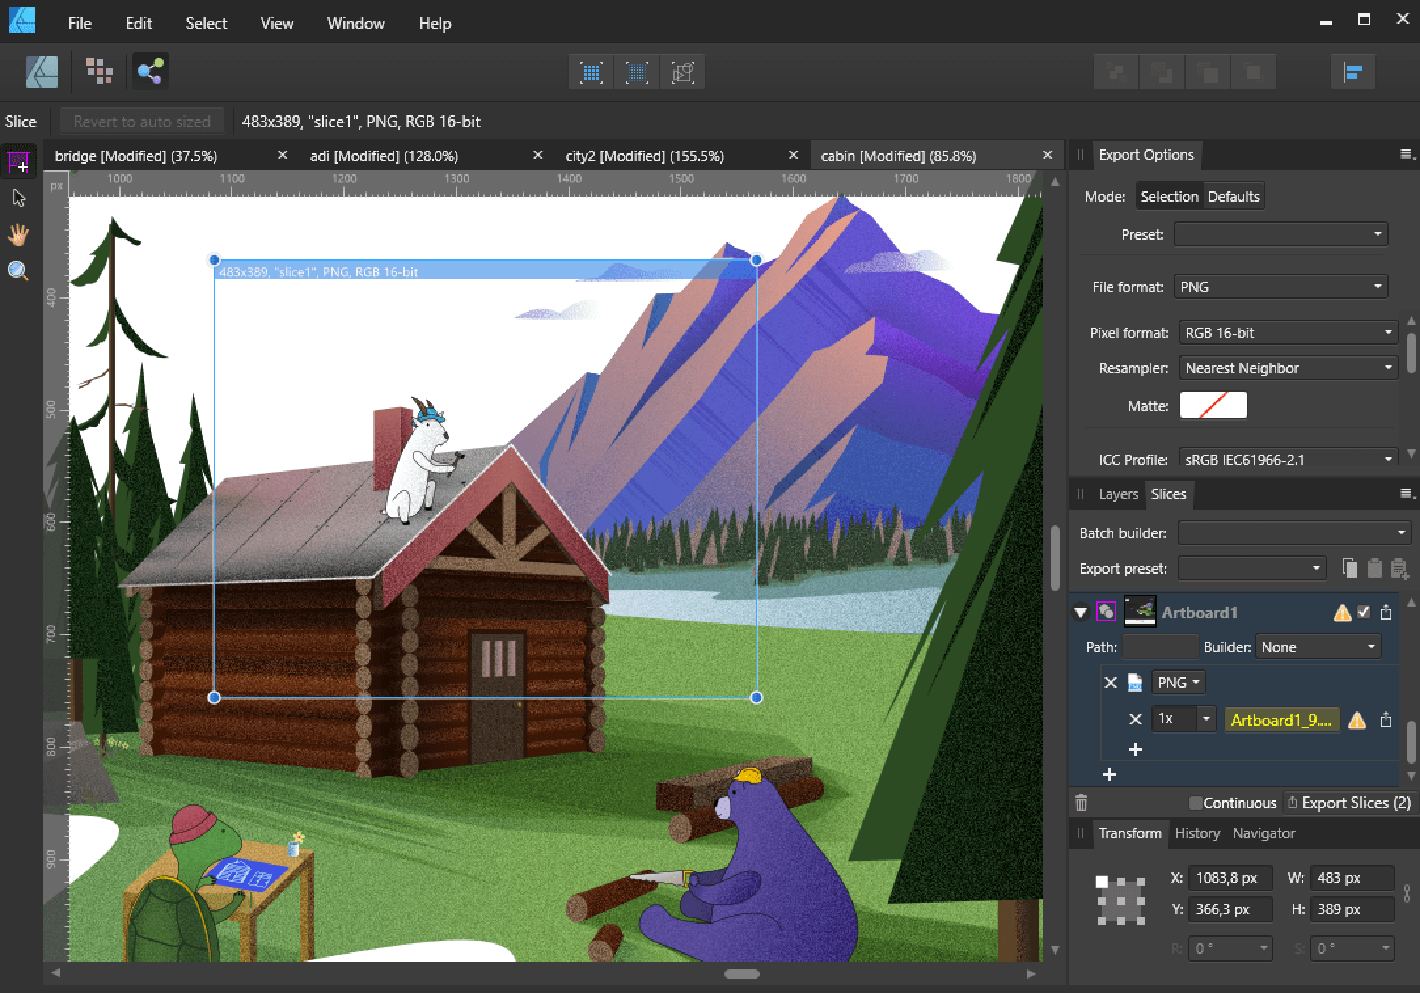The image size is (1420, 993).
Task: Click the slice Path input field
Action: click(x=1160, y=647)
